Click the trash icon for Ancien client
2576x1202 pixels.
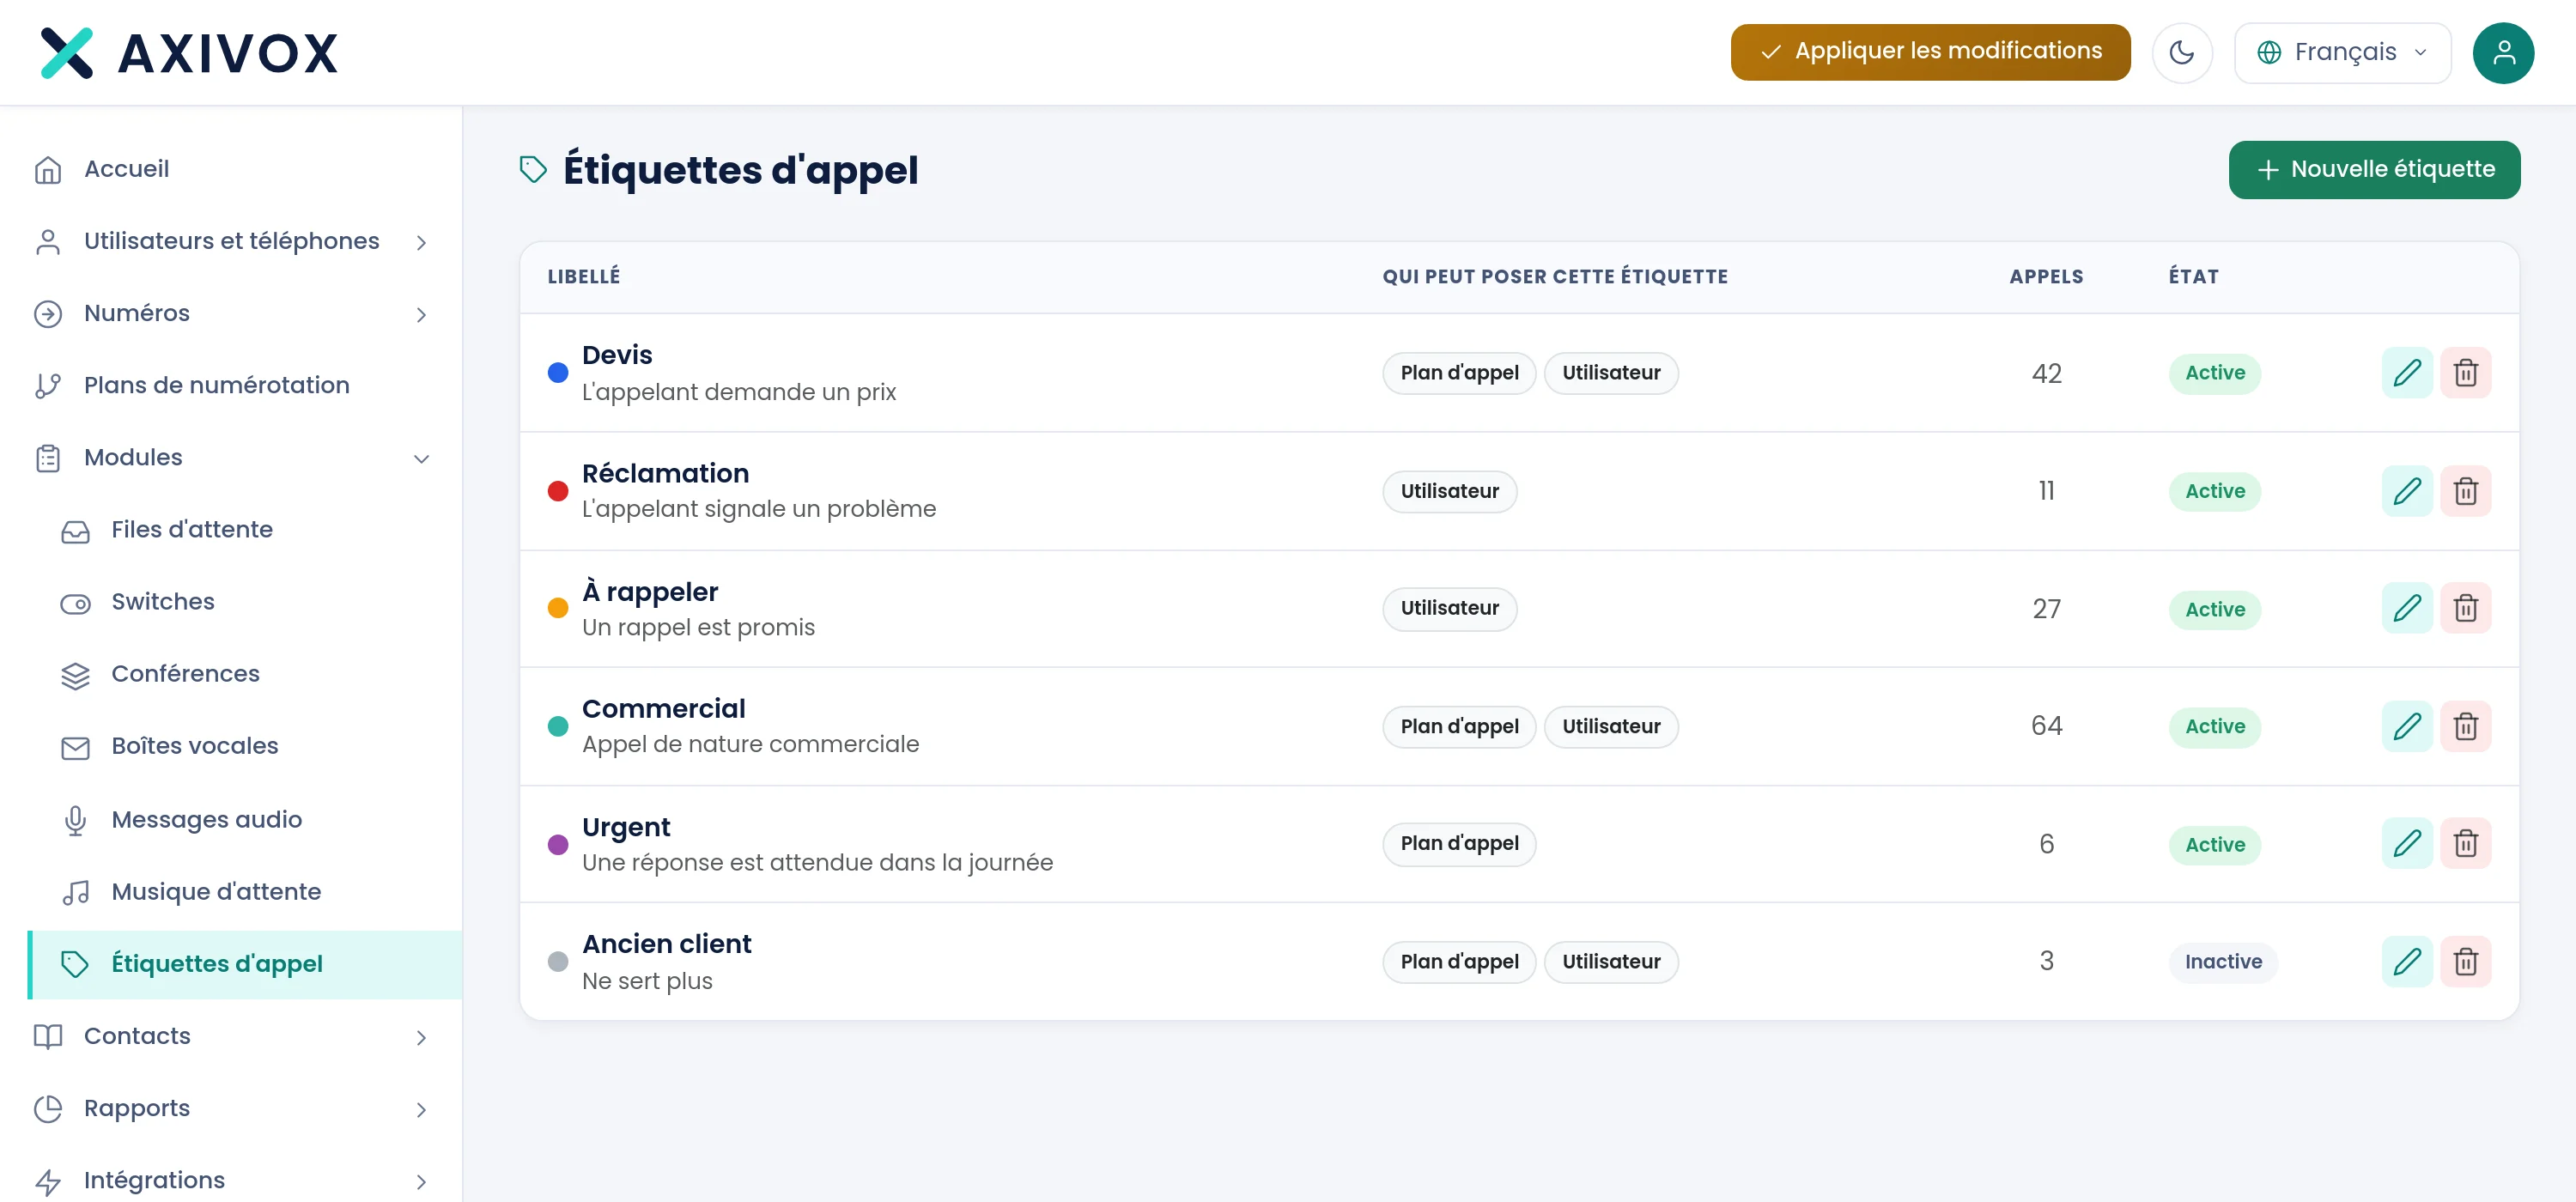pyautogui.click(x=2465, y=962)
